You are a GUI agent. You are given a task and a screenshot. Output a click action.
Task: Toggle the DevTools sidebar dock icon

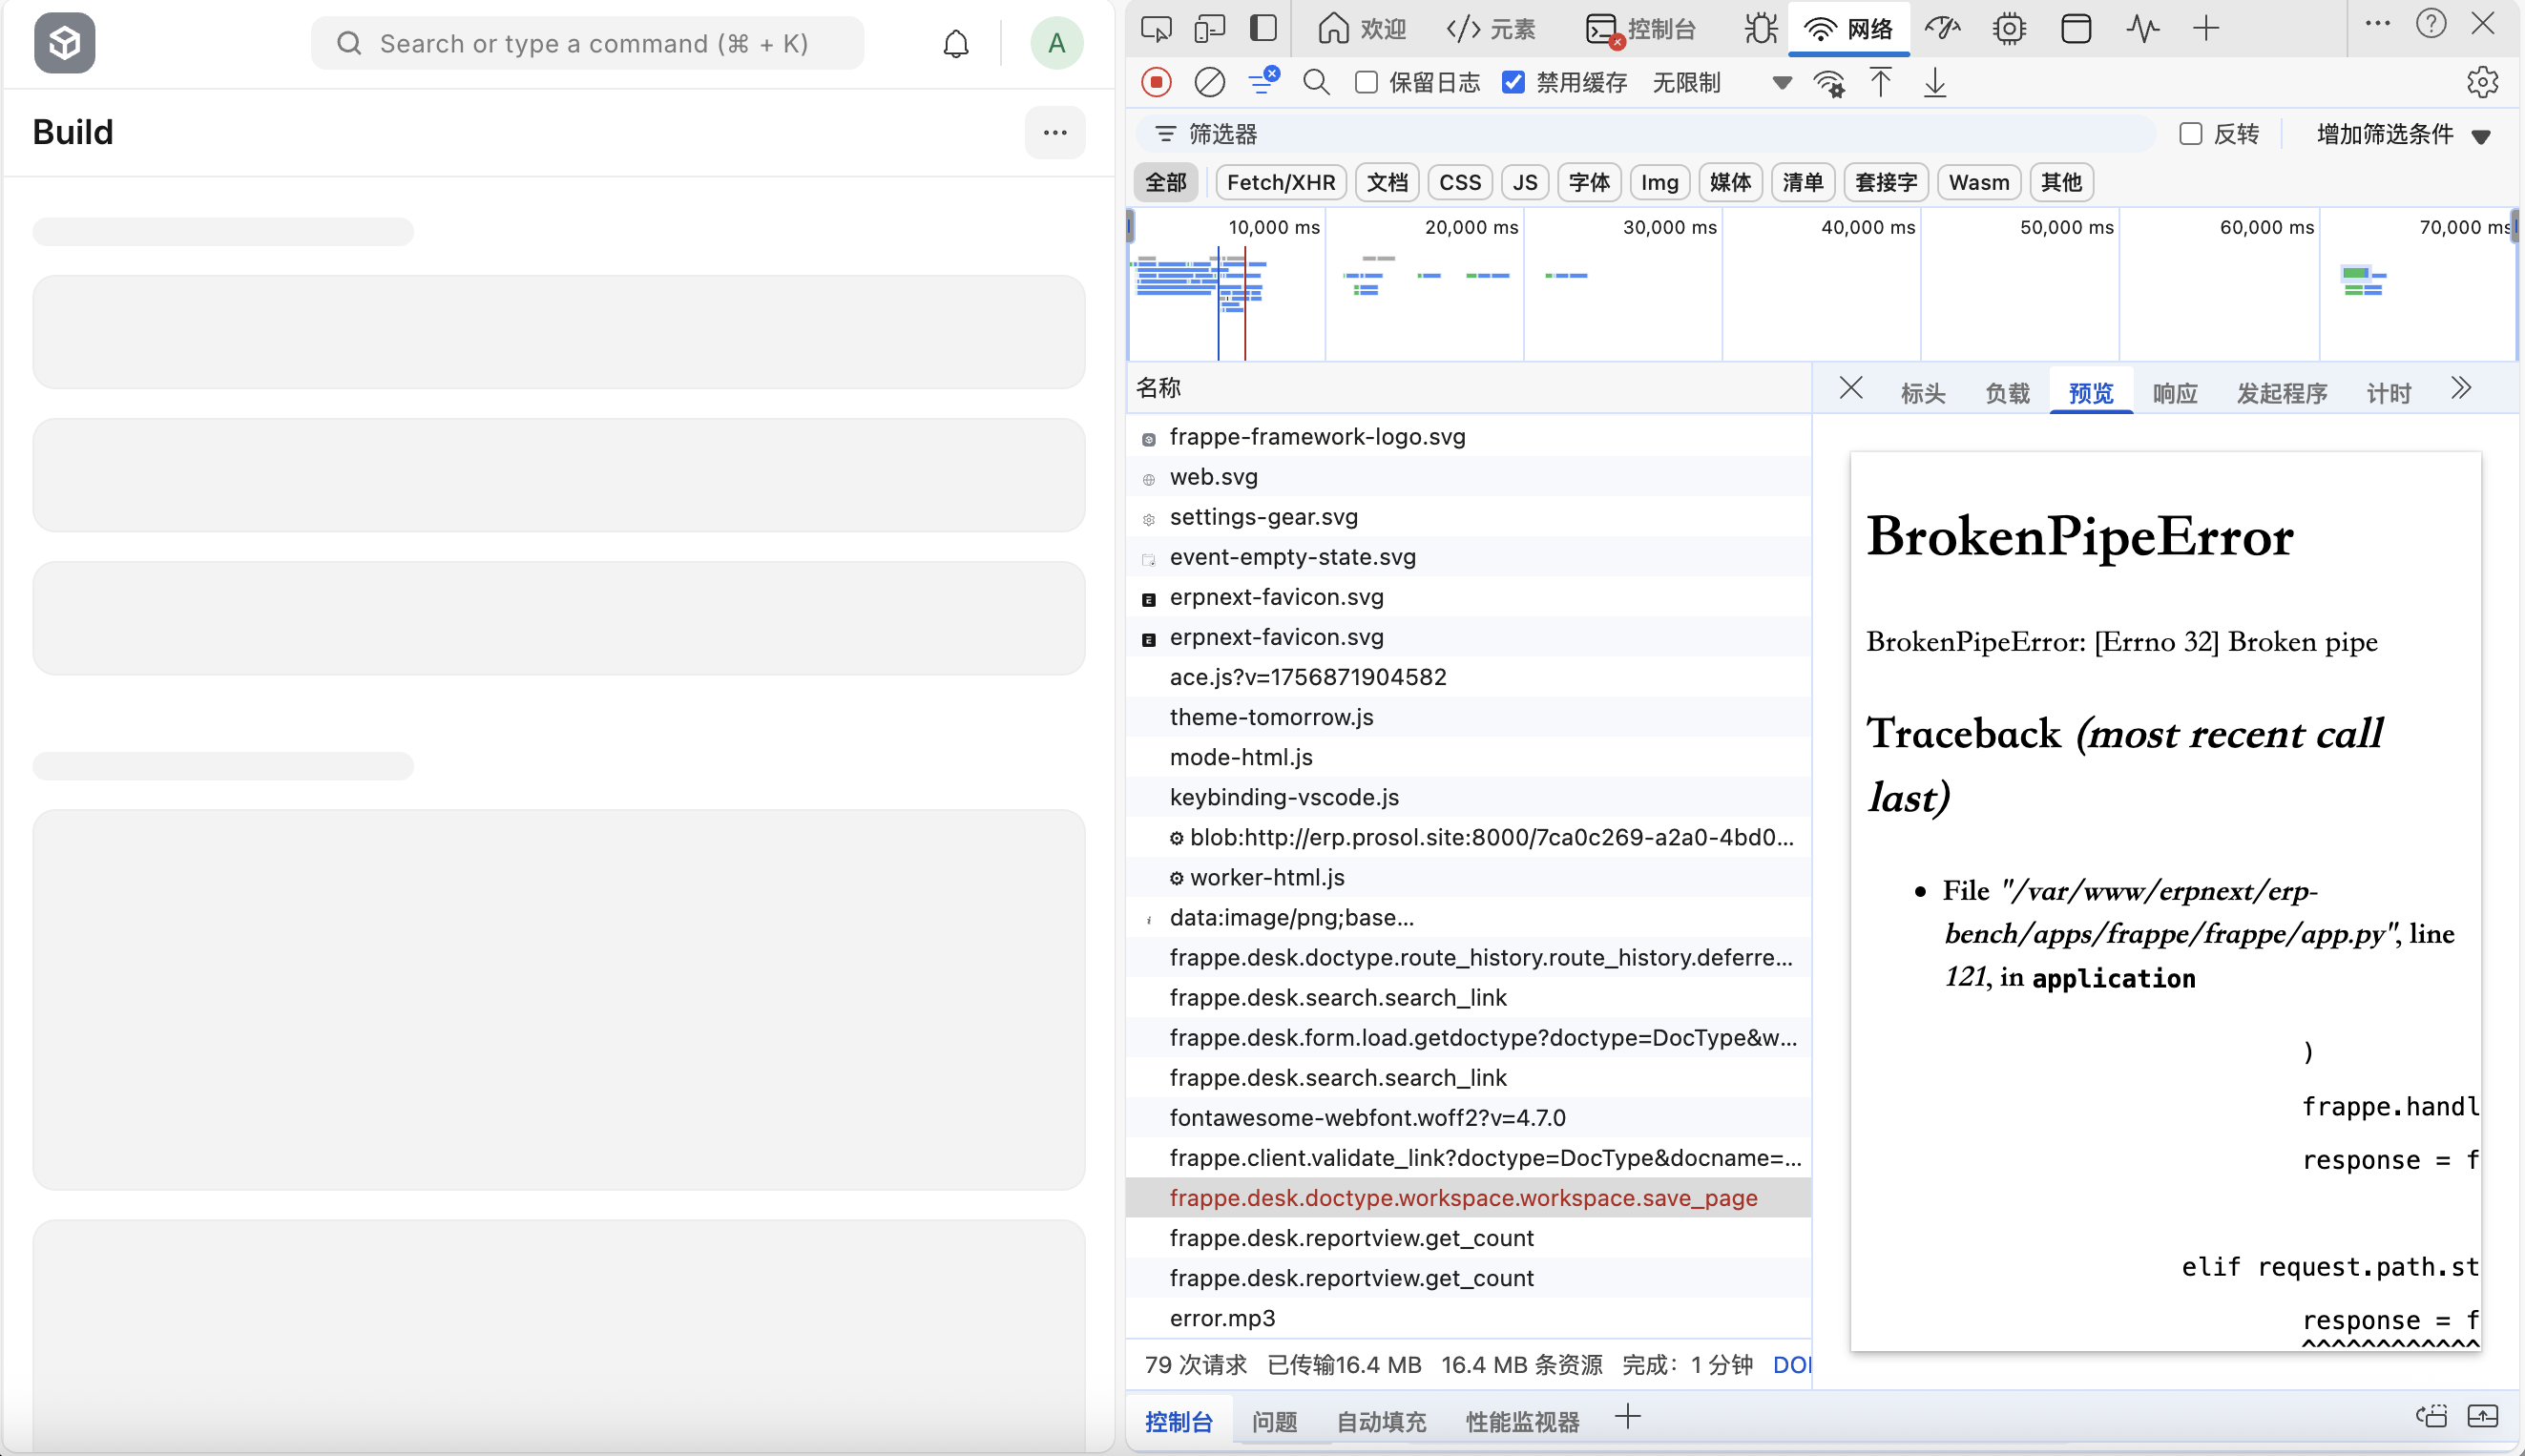[1263, 28]
